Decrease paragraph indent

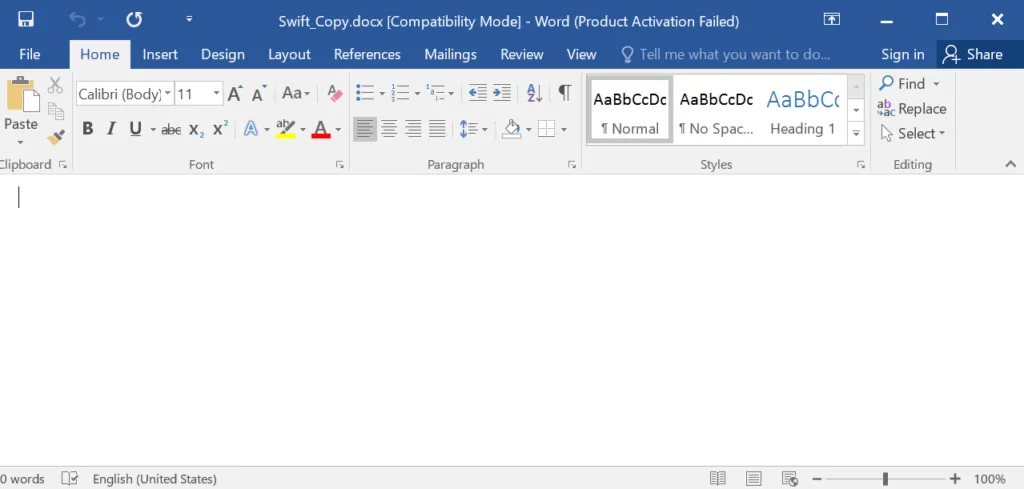coord(477,93)
